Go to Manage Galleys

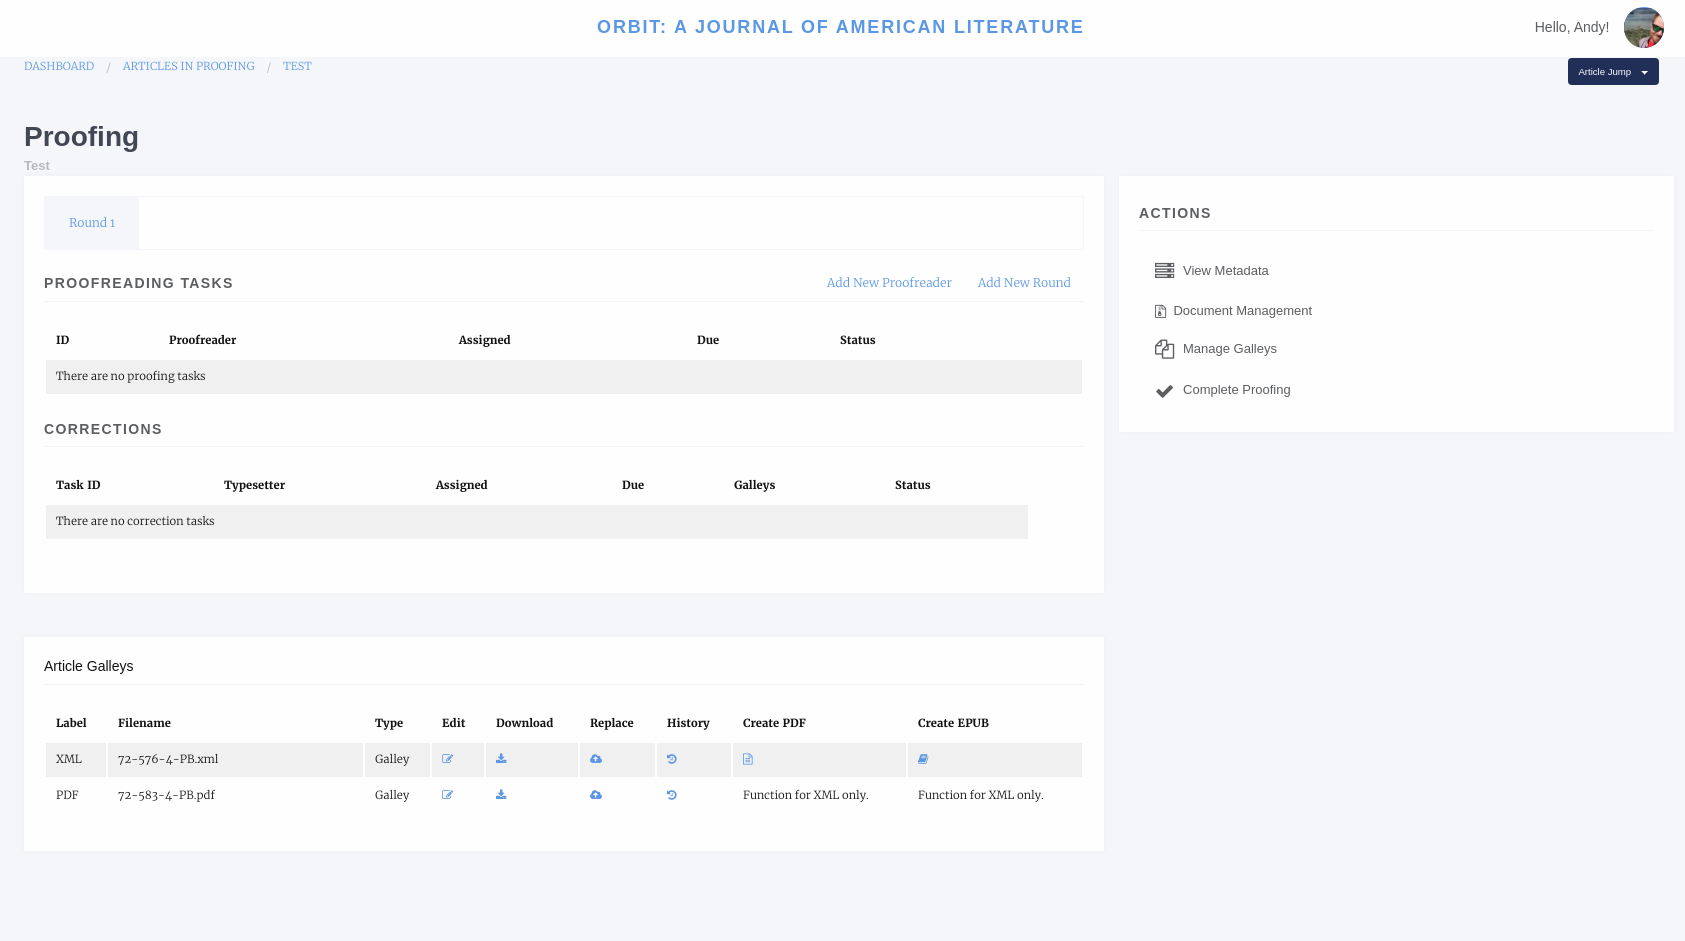[1228, 349]
